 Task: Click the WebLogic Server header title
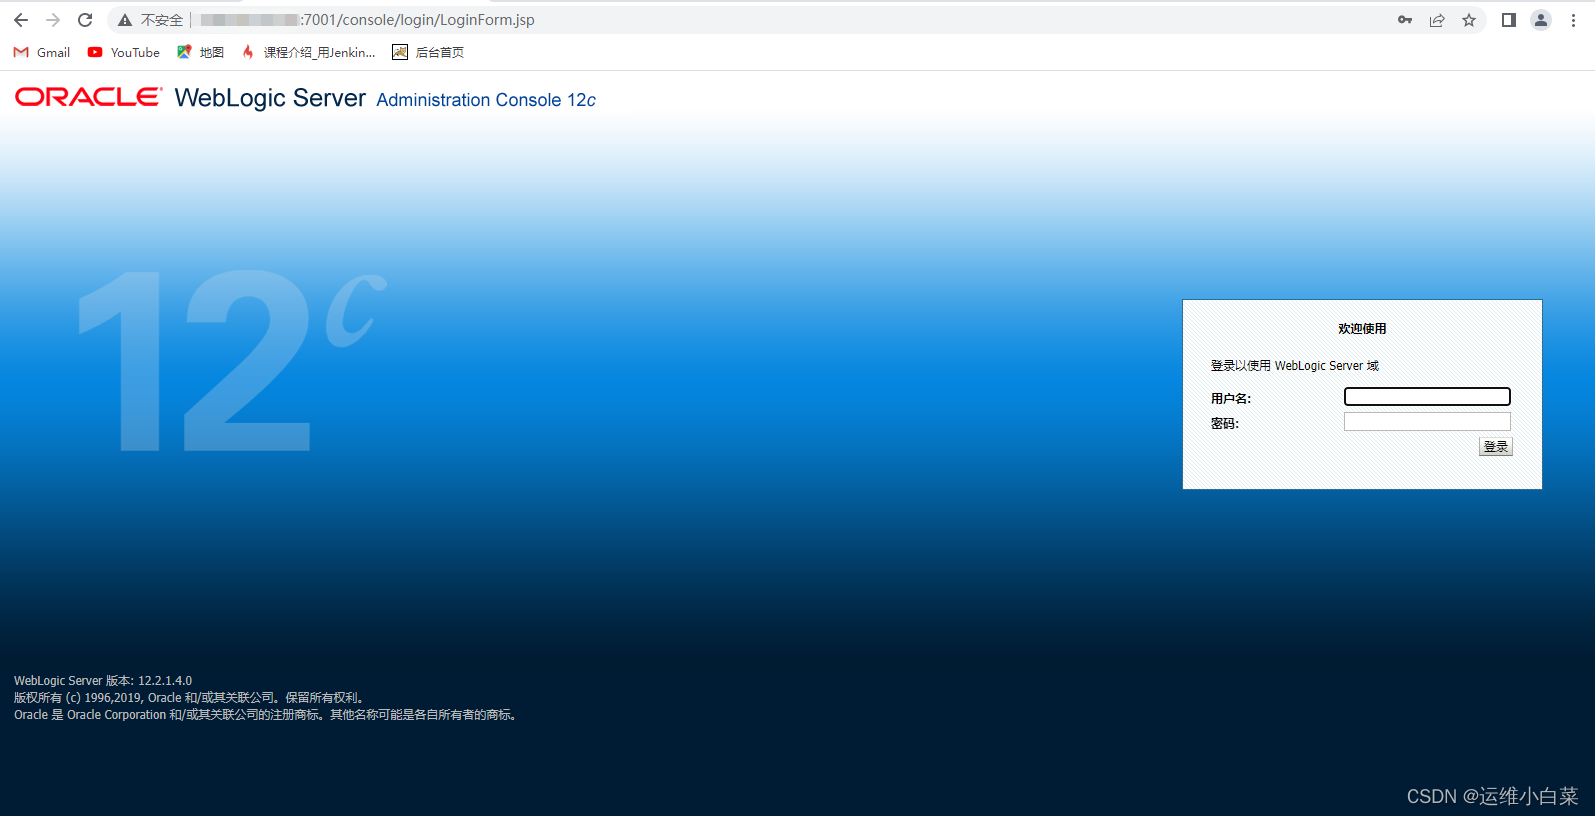[270, 98]
